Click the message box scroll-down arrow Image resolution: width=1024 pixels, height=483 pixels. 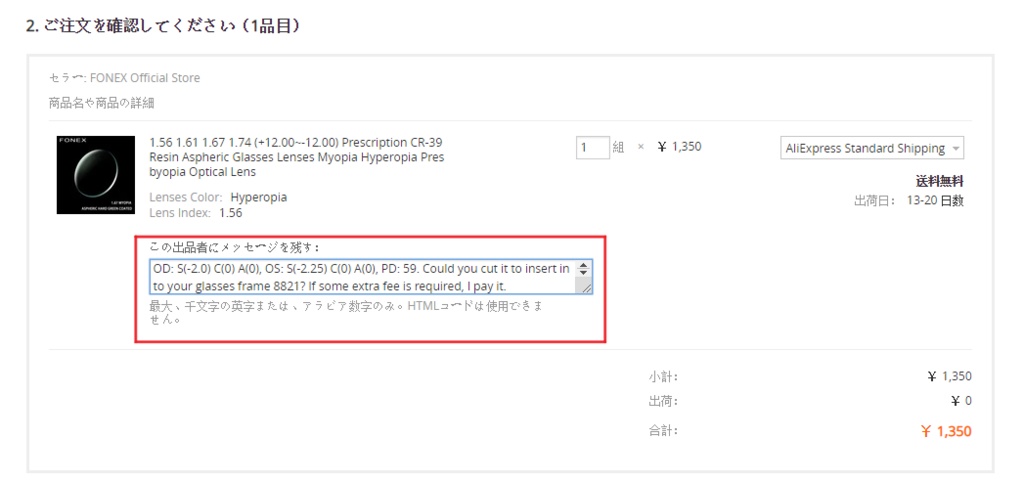(584, 273)
